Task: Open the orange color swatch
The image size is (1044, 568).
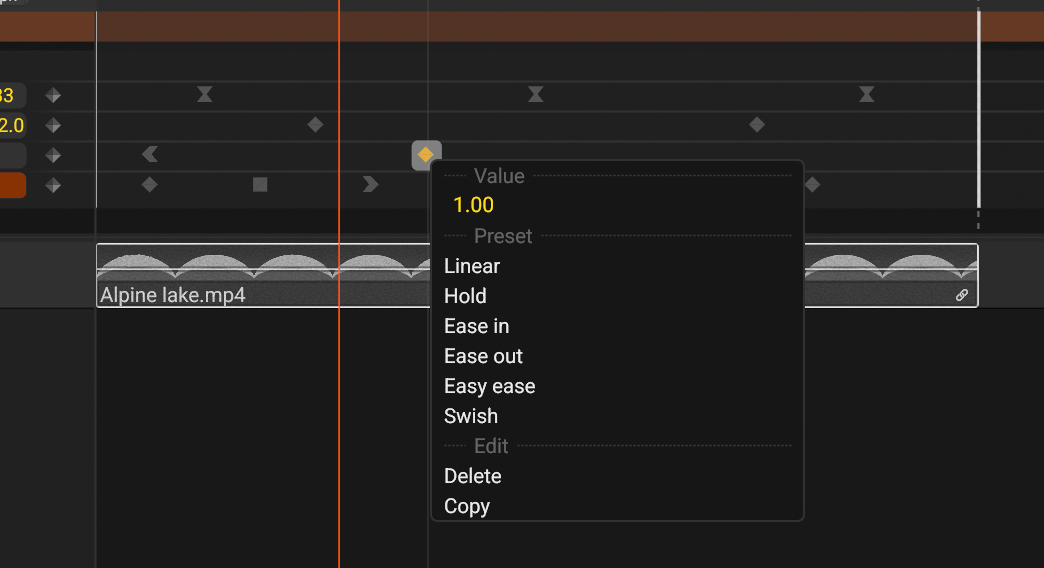Action: (x=13, y=186)
